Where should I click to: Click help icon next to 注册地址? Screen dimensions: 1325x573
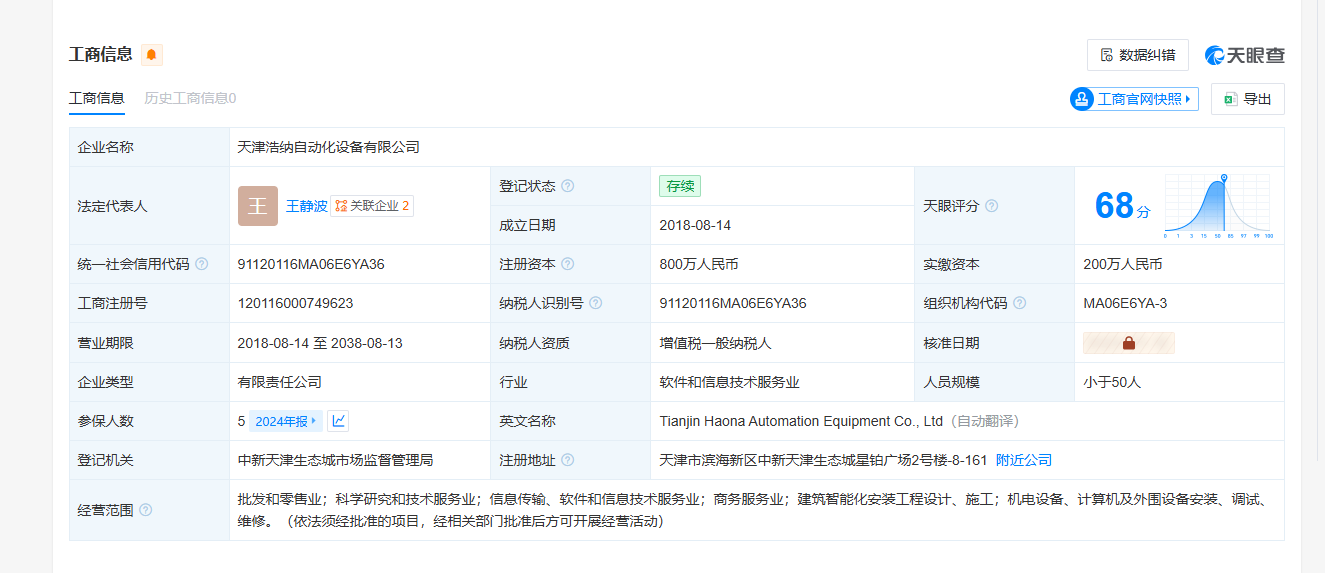pyautogui.click(x=568, y=460)
